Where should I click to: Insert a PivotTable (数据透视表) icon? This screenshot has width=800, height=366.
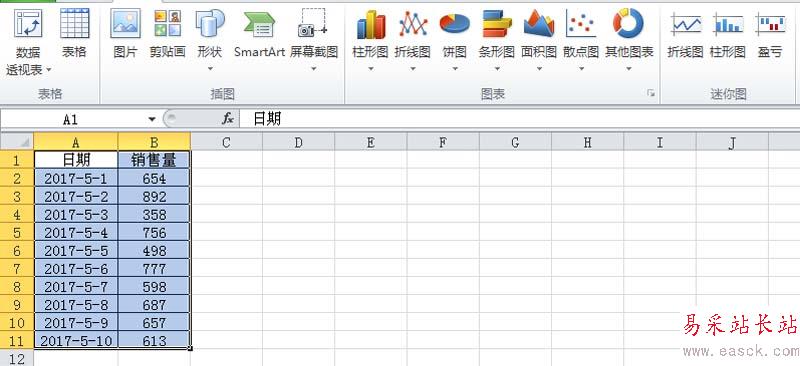click(x=29, y=24)
